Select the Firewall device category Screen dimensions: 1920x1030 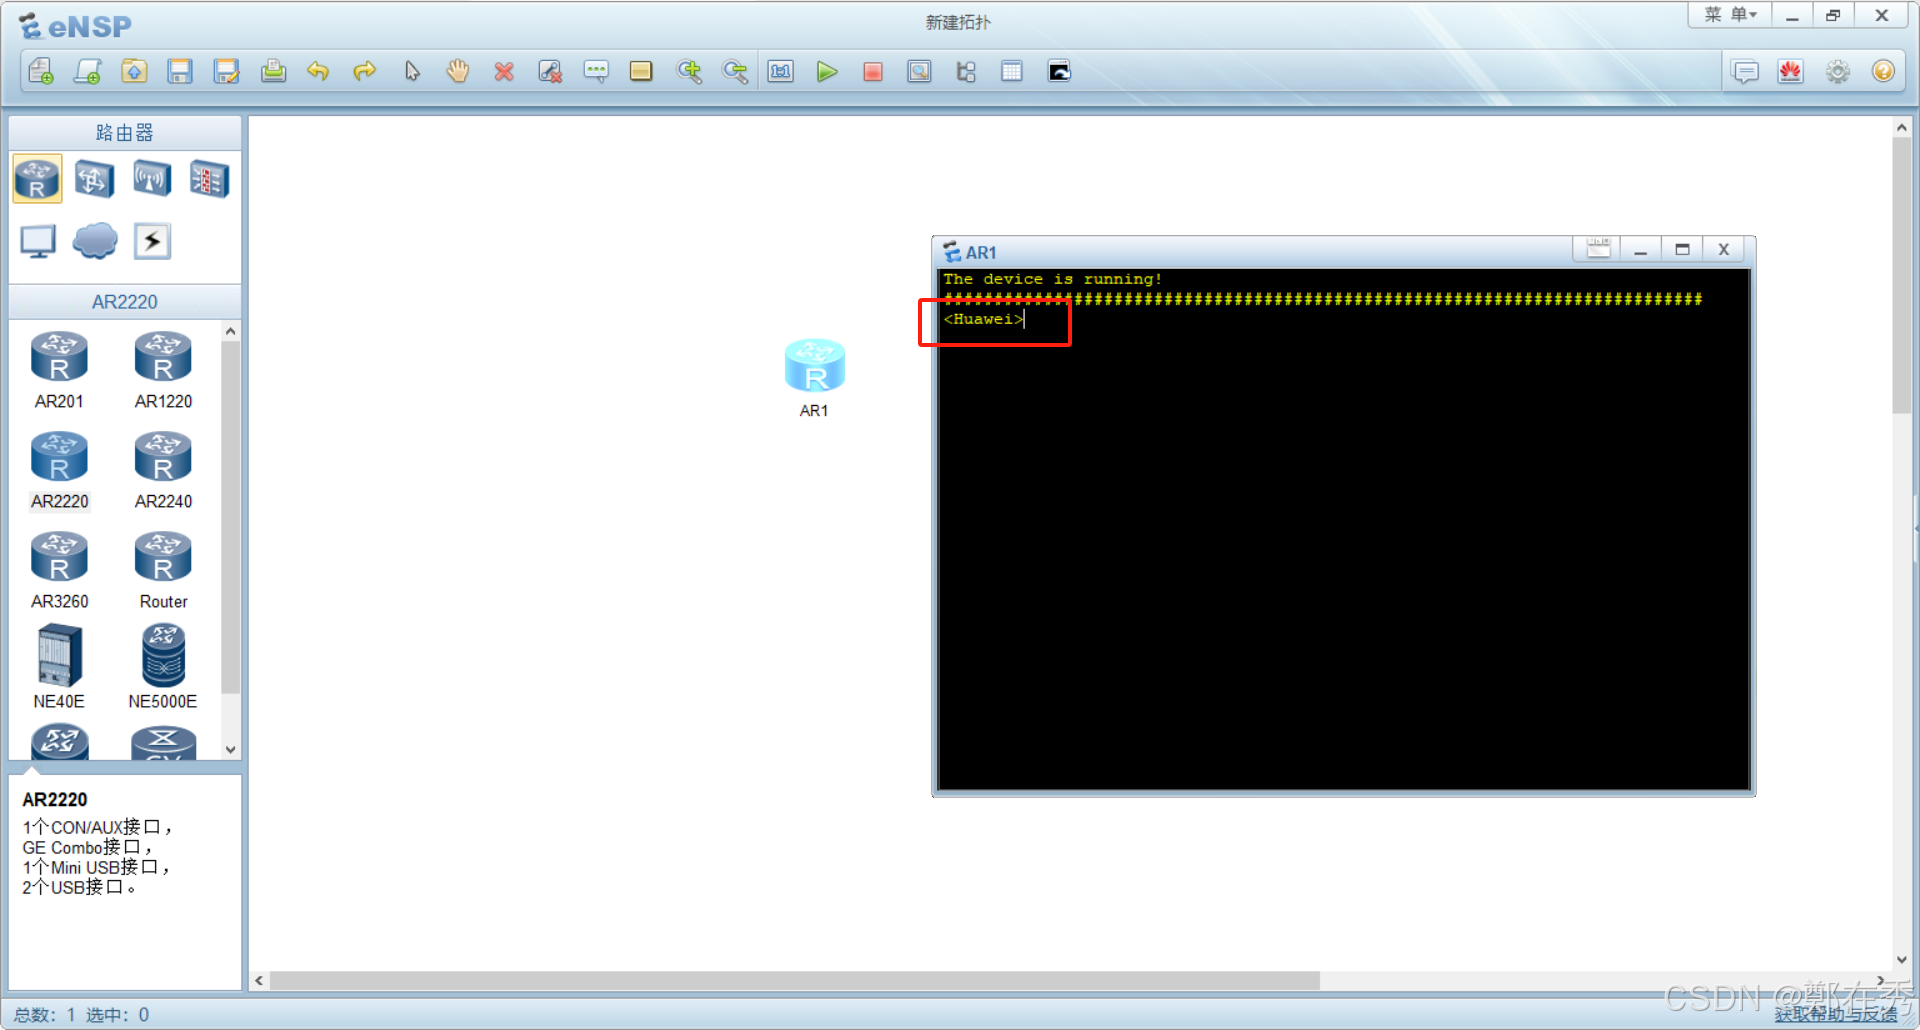(209, 179)
